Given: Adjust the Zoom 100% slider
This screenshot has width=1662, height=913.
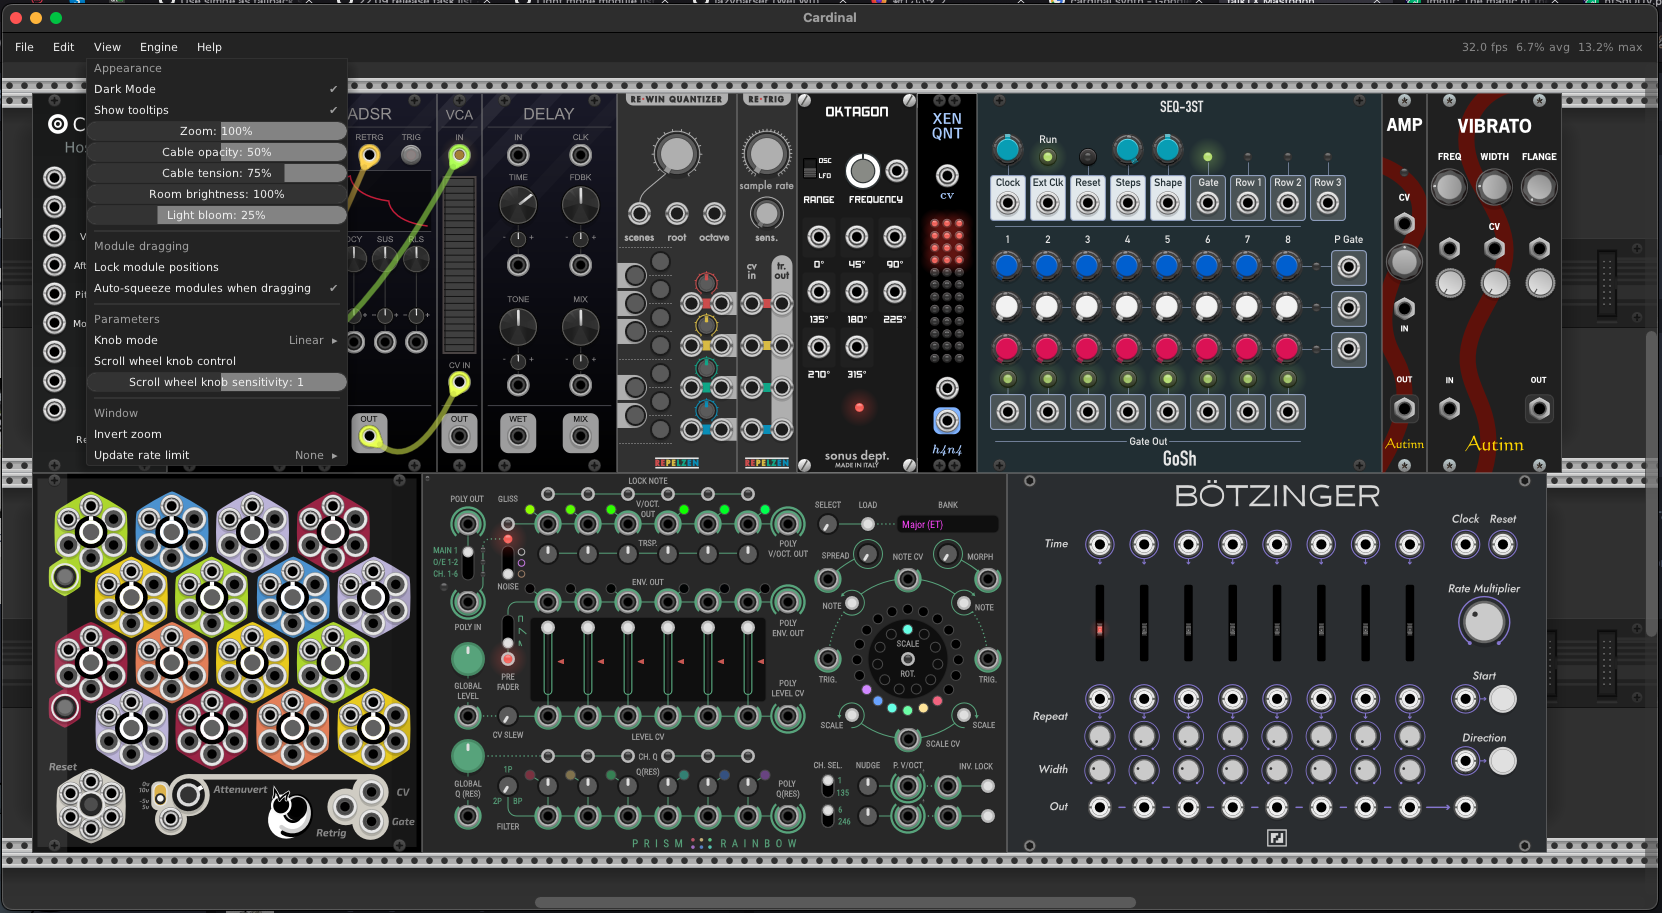Looking at the screenshot, I should (x=216, y=131).
